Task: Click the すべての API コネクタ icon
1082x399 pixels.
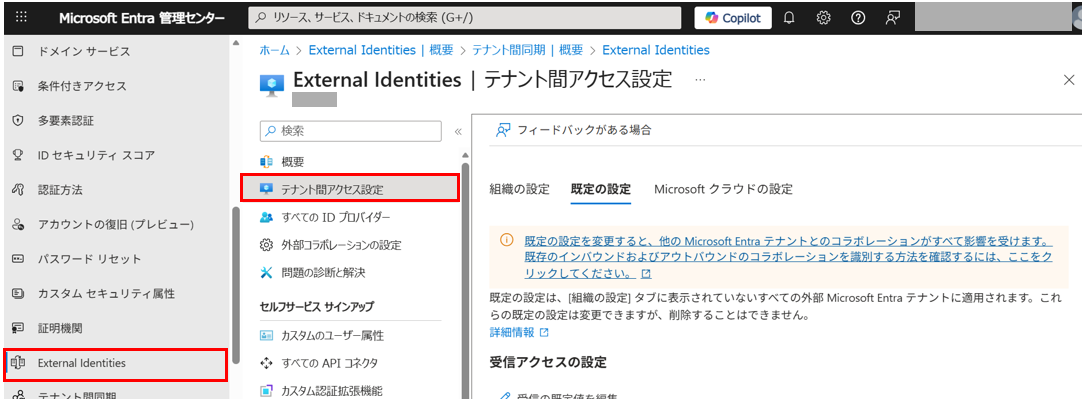Action: [x=266, y=363]
